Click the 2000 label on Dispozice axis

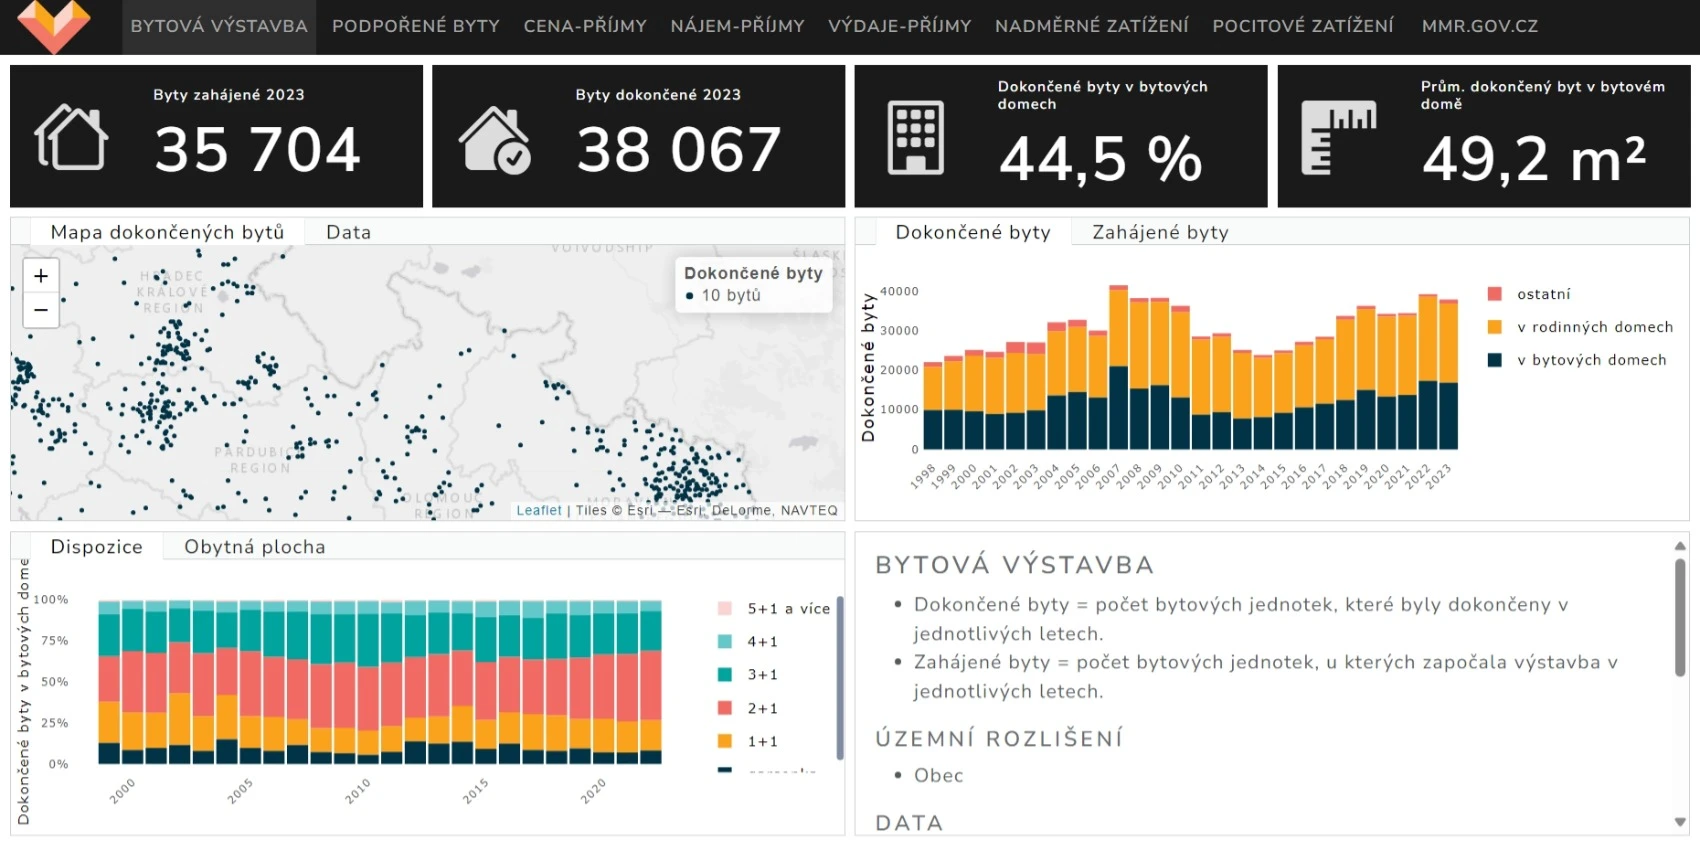[x=122, y=791]
